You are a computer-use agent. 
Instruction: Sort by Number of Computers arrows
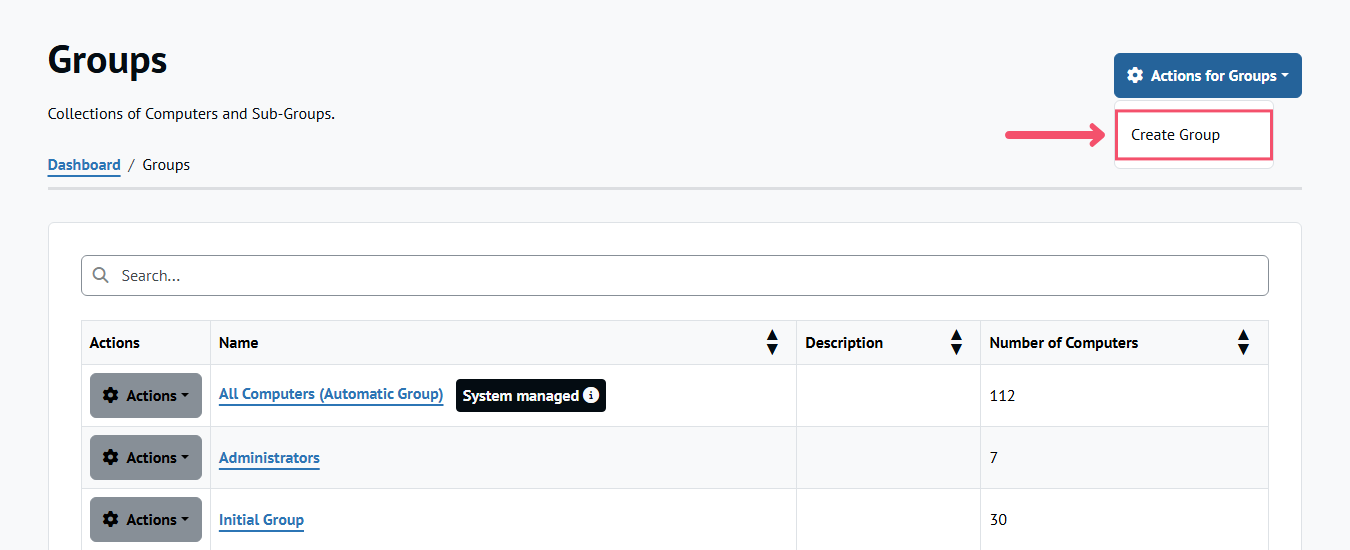(x=1243, y=342)
